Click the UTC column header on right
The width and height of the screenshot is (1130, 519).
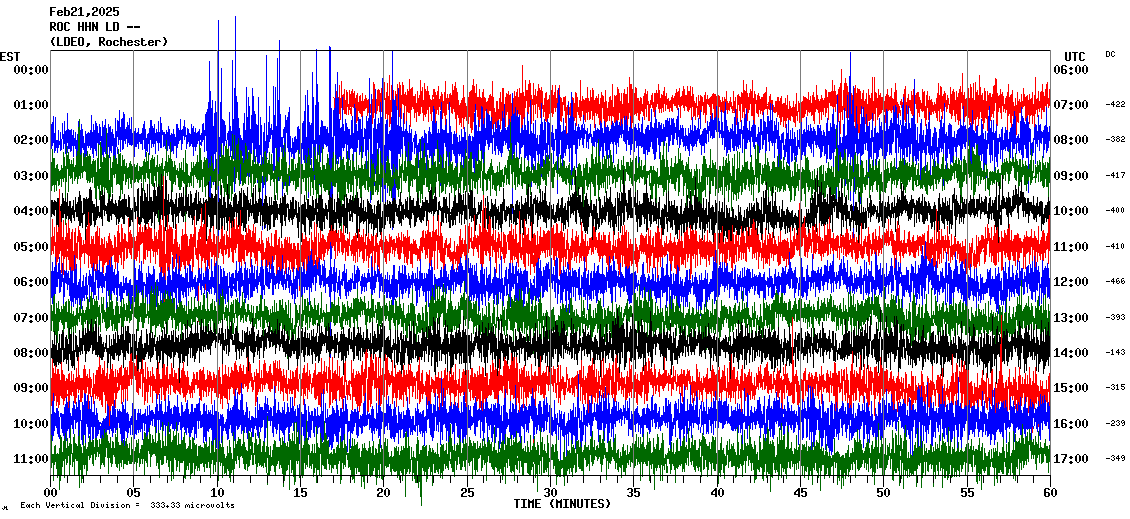pyautogui.click(x=1075, y=56)
